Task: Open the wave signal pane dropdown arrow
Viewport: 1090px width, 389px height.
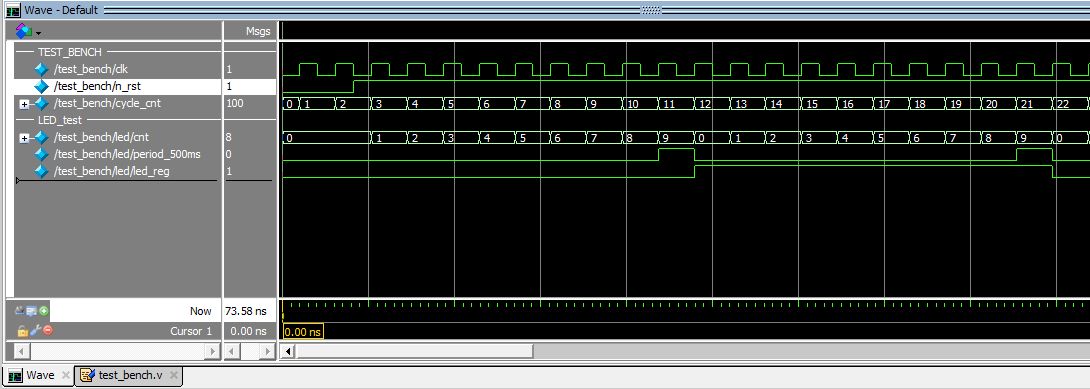Action: [38, 33]
